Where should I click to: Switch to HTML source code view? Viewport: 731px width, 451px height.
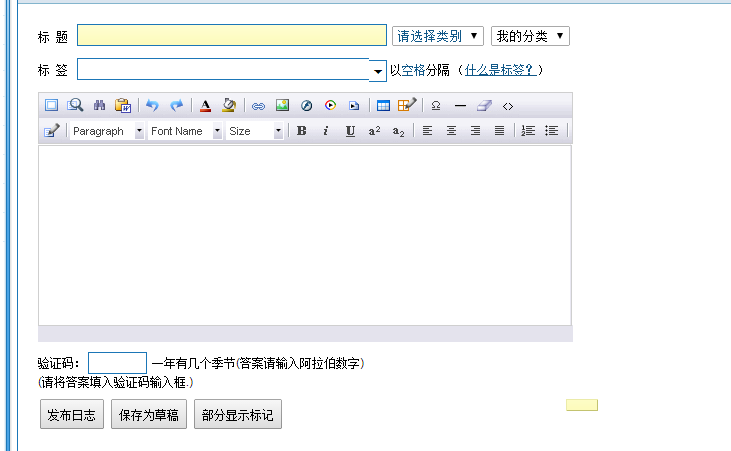tap(508, 106)
